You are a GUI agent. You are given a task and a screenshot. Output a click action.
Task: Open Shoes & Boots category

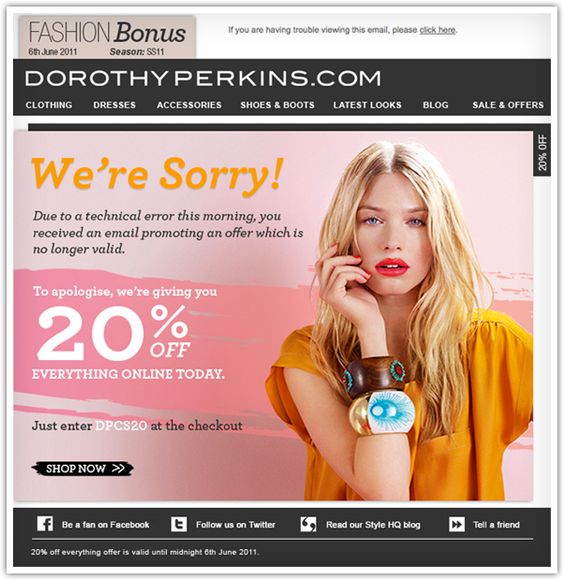[x=277, y=105]
